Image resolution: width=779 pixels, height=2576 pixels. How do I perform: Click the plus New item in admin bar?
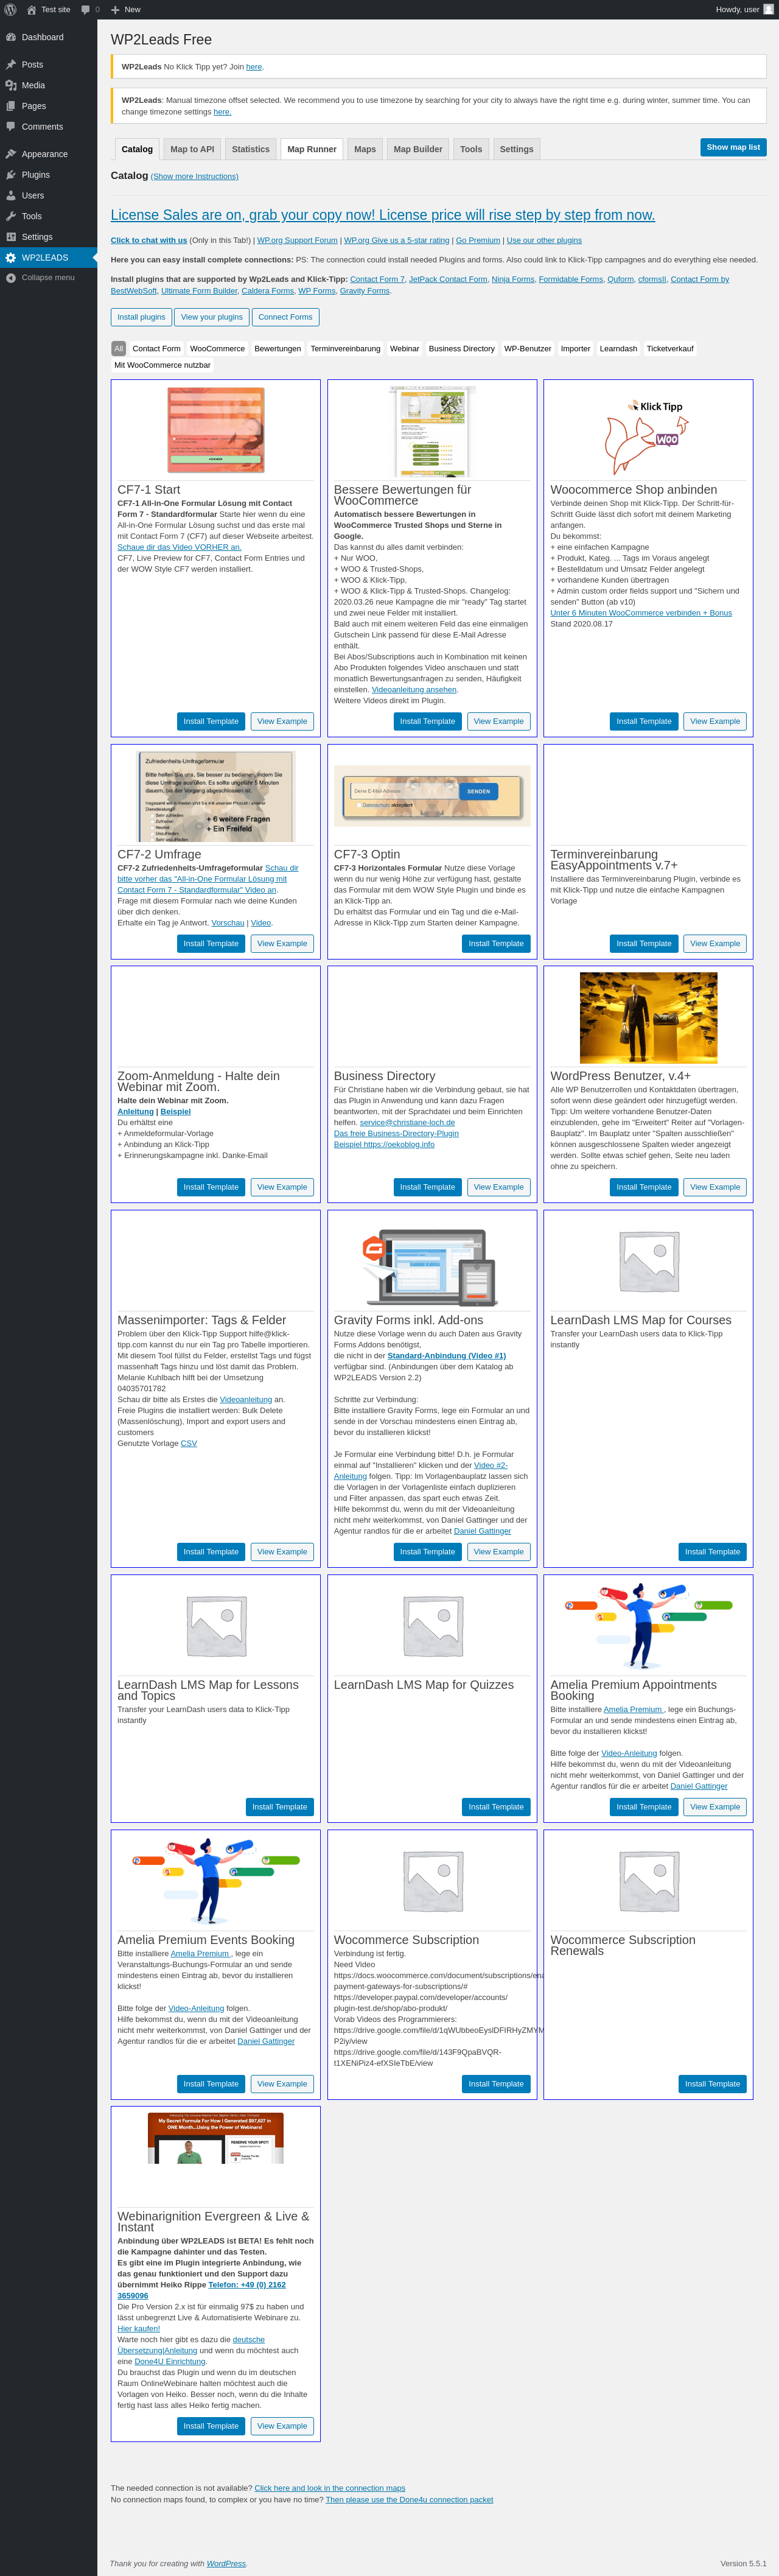126,9
